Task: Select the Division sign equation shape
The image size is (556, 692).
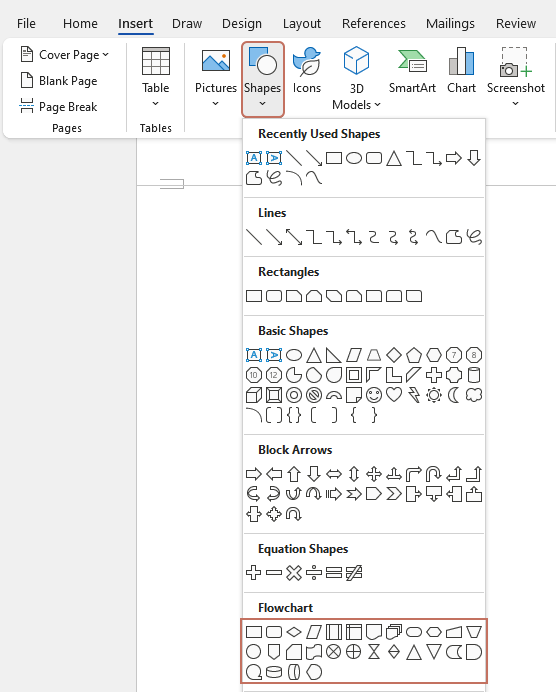Action: (314, 573)
